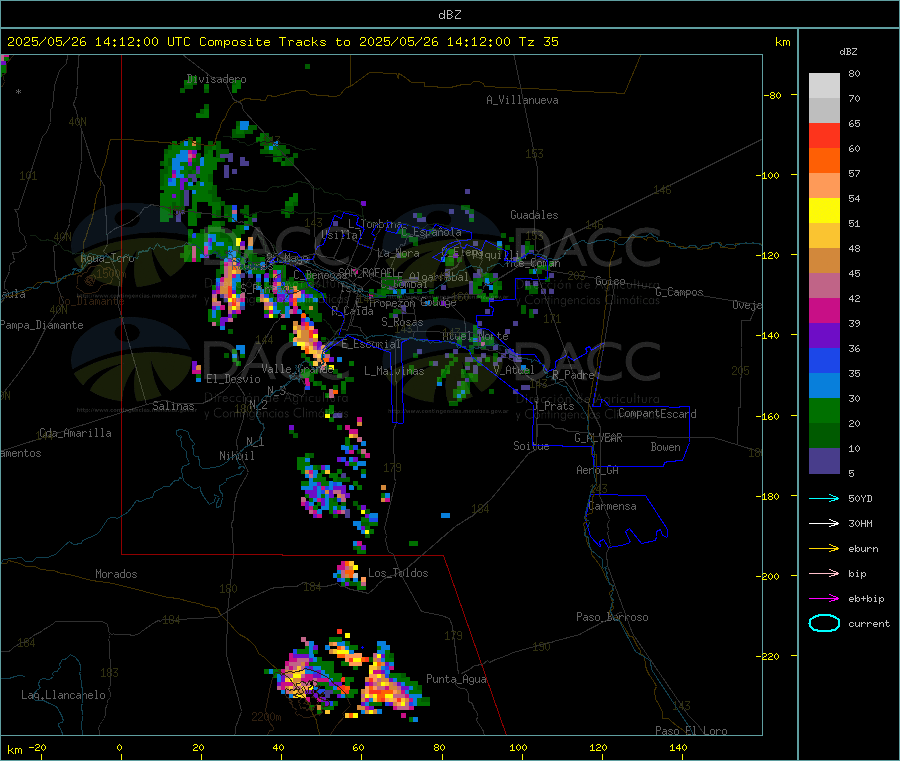The width and height of the screenshot is (900, 761).
Task: Click the 35 dBZ blue color swatch
Action: coord(824,361)
